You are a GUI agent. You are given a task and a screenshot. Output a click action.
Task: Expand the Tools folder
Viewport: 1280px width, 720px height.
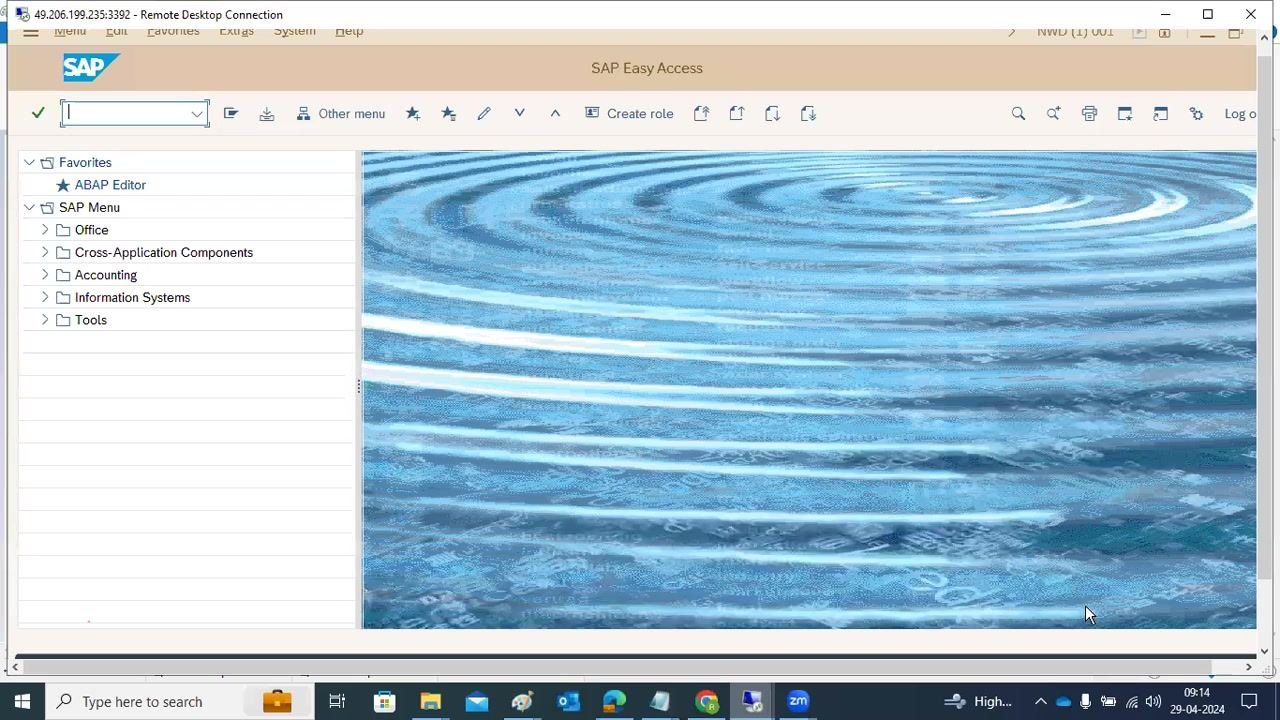pyautogui.click(x=45, y=320)
